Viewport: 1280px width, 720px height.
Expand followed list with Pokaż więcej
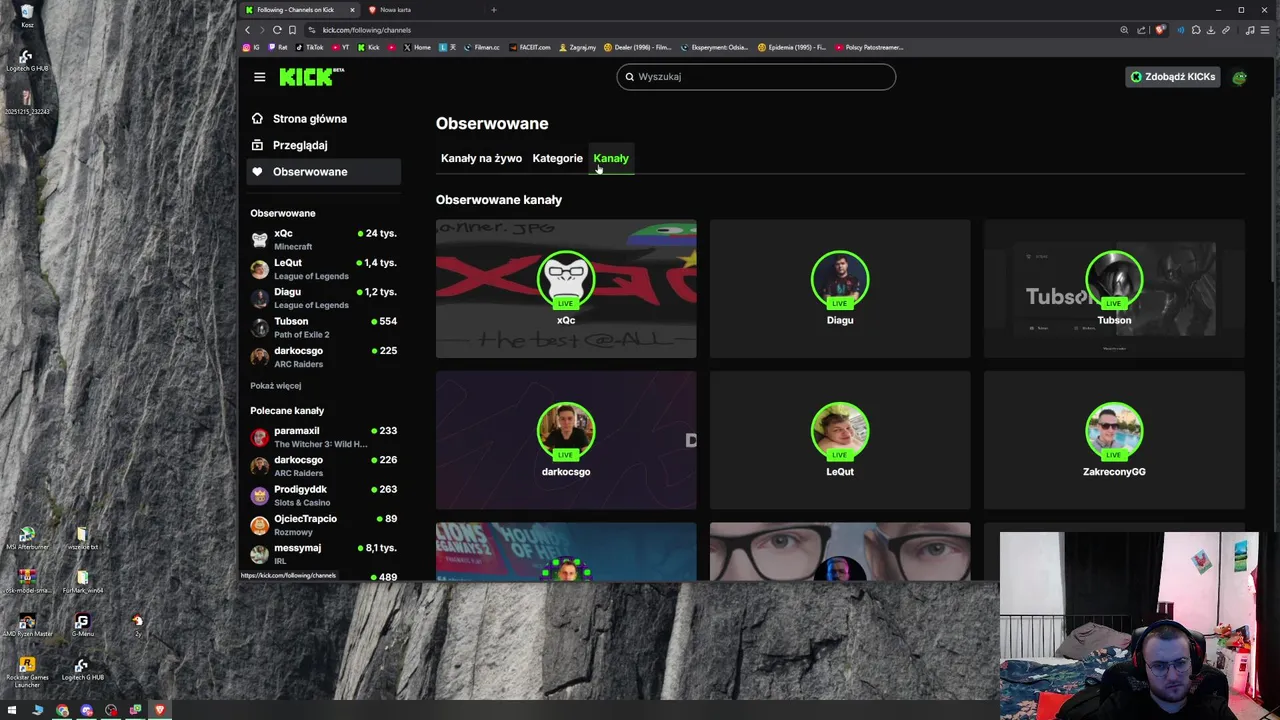point(276,386)
